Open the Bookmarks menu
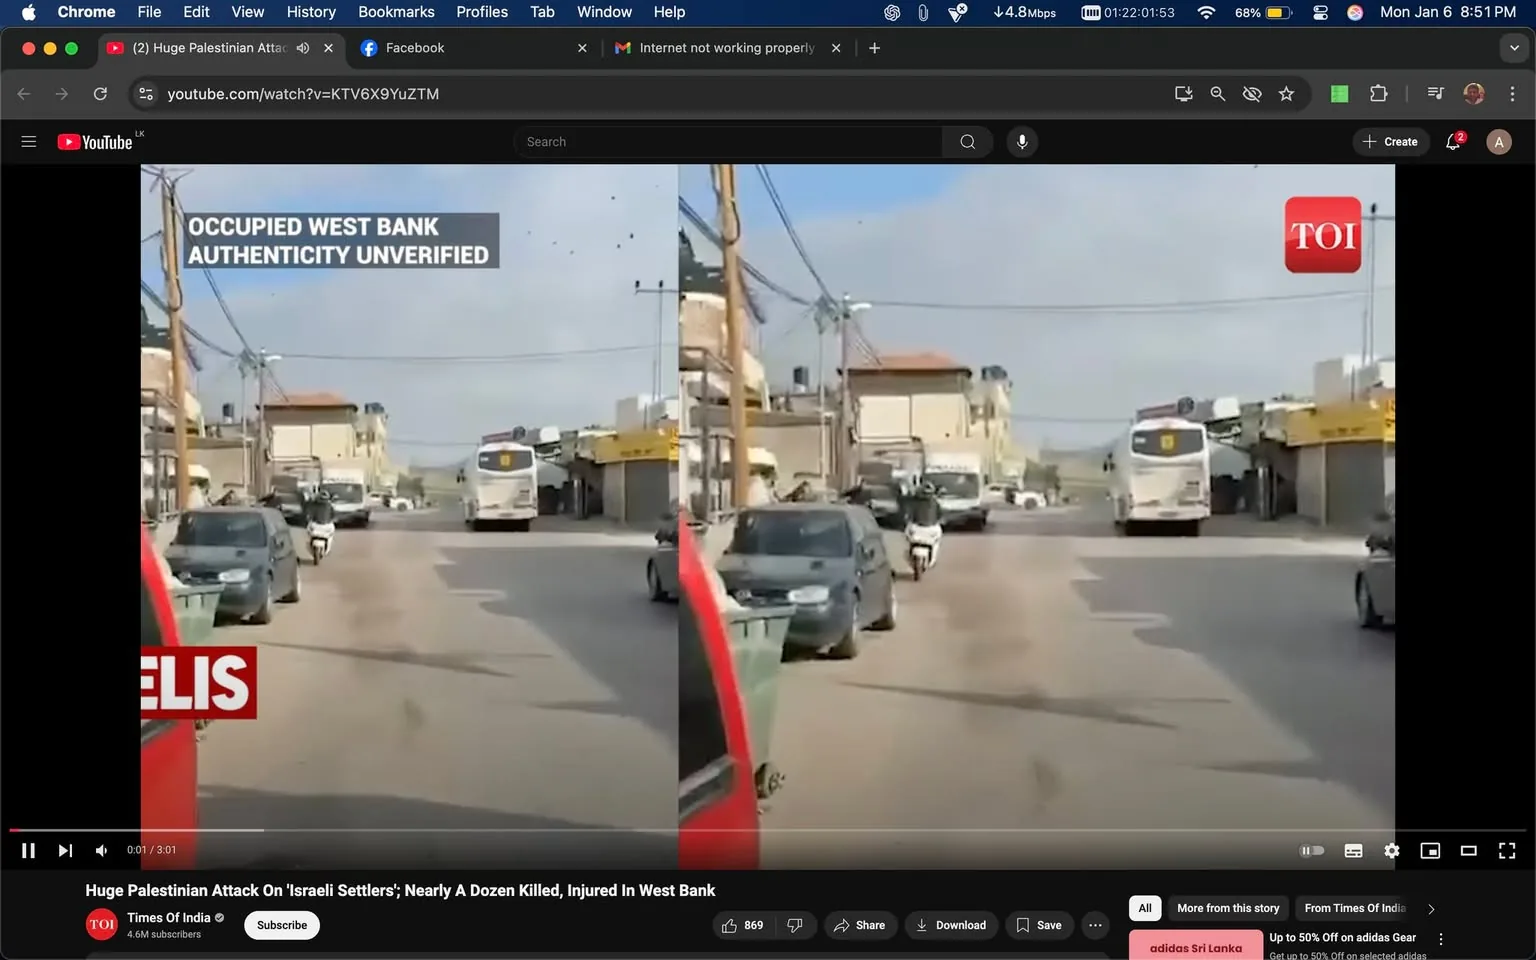Viewport: 1536px width, 960px height. coord(396,12)
